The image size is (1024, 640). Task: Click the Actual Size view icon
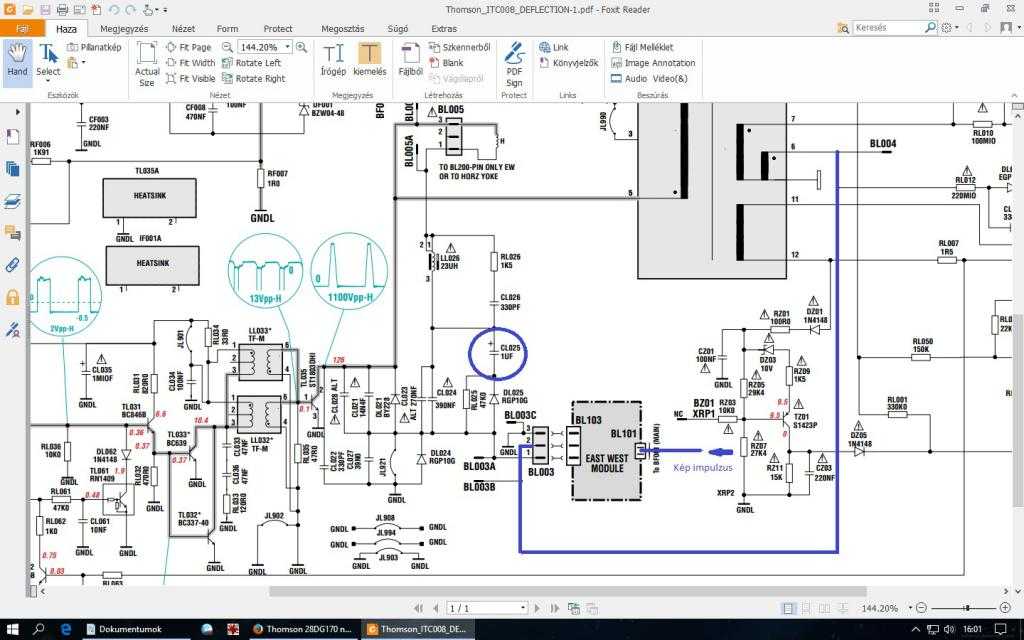pos(147,64)
